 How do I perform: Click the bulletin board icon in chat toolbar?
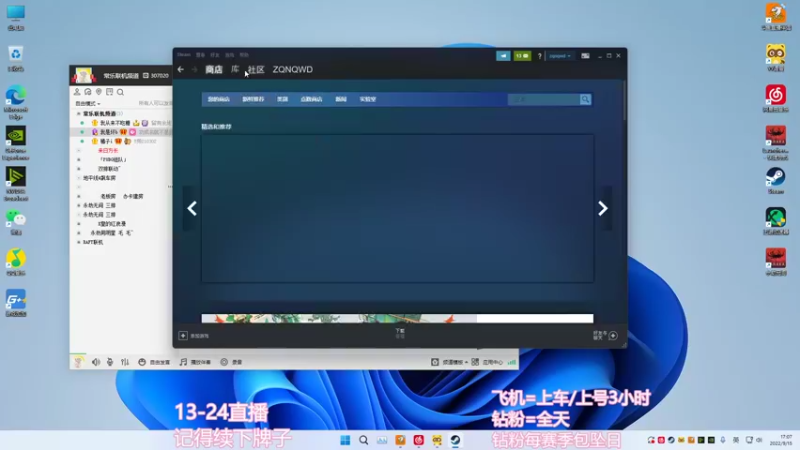[109, 92]
